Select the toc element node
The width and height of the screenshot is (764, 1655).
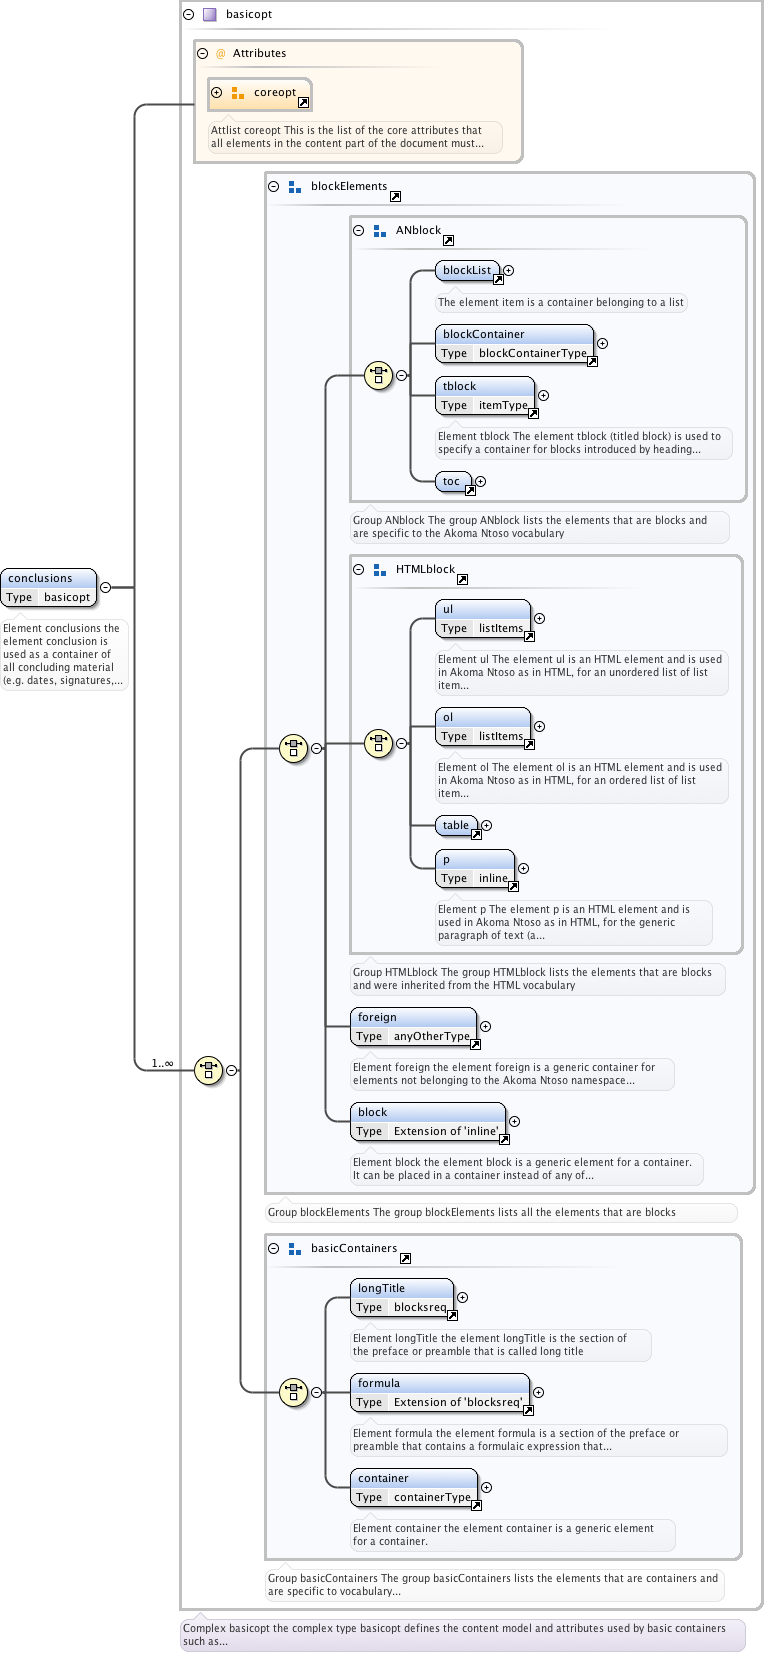[x=453, y=481]
